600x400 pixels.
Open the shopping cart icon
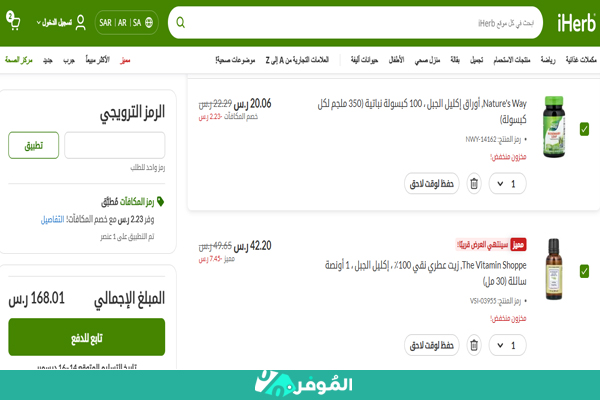13,21
